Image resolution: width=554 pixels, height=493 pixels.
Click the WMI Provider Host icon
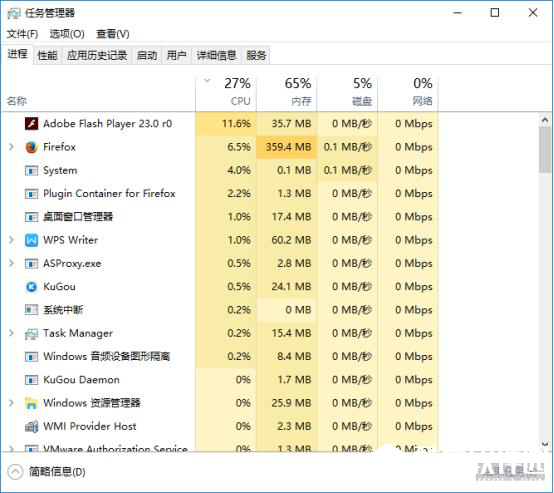tap(31, 427)
